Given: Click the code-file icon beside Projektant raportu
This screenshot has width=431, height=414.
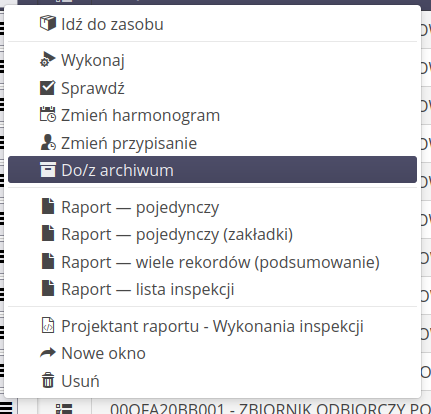Looking at the screenshot, I should (x=48, y=325).
